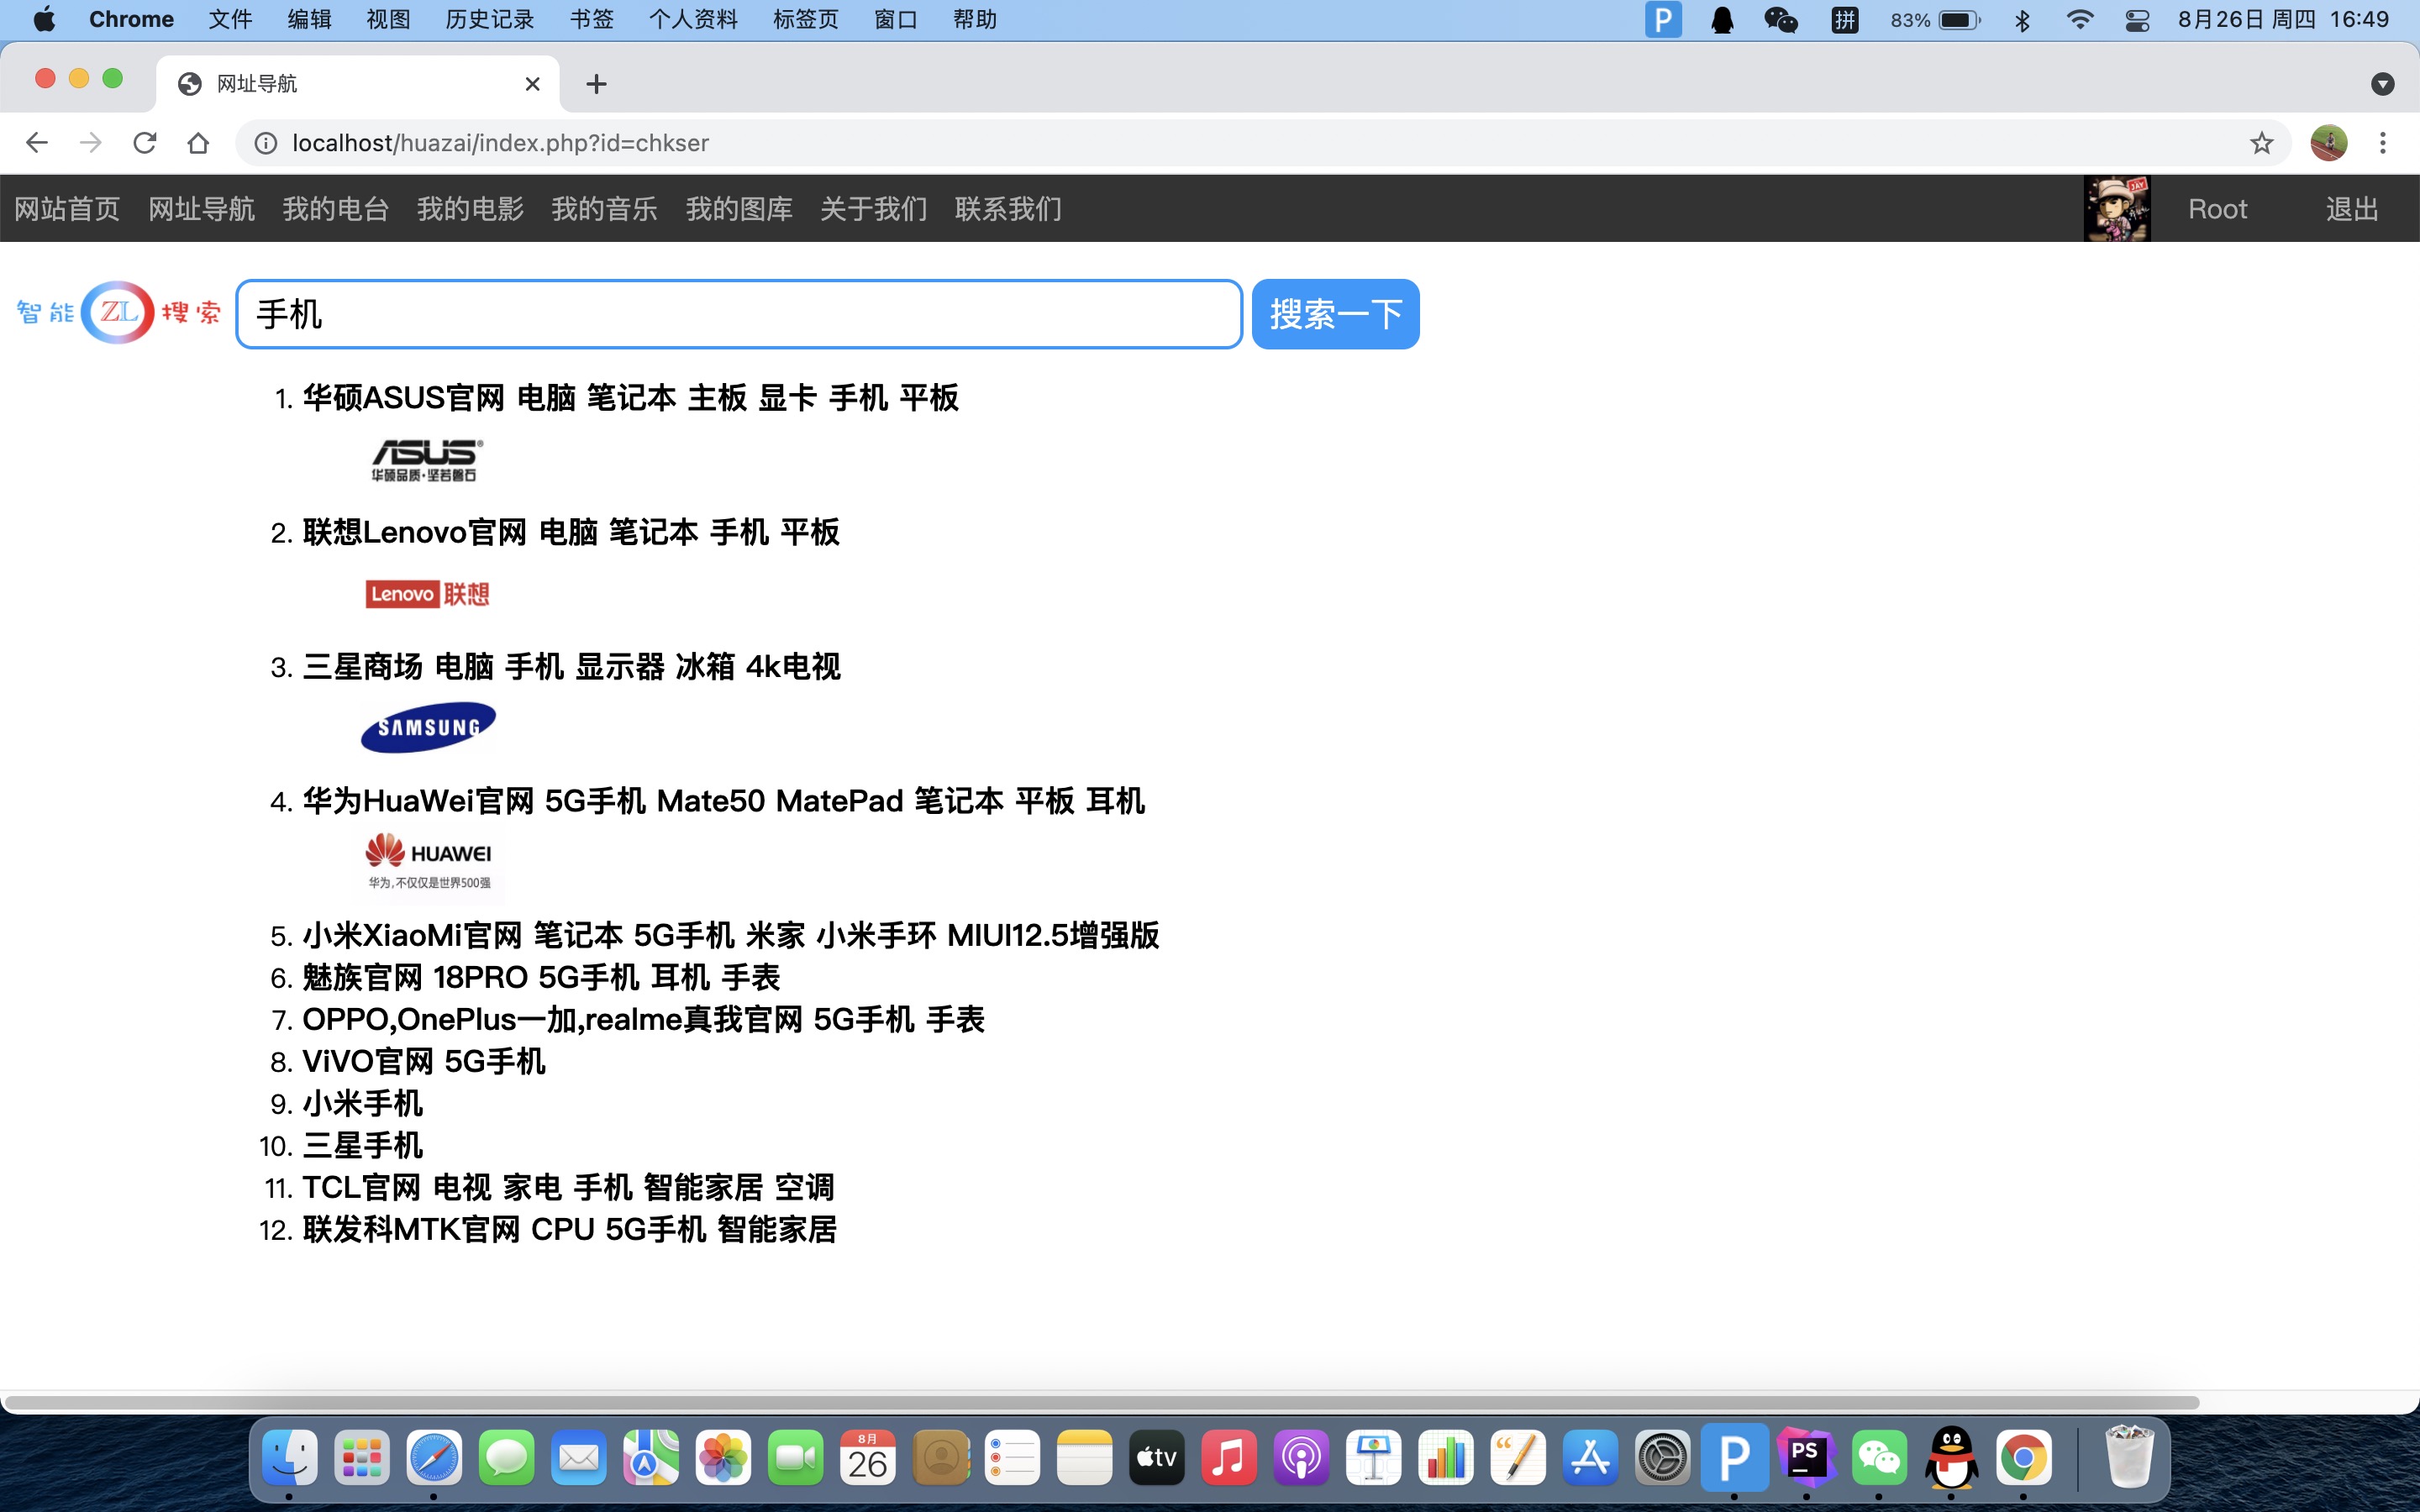
Task: Open the Chrome profile avatar
Action: tap(2328, 143)
